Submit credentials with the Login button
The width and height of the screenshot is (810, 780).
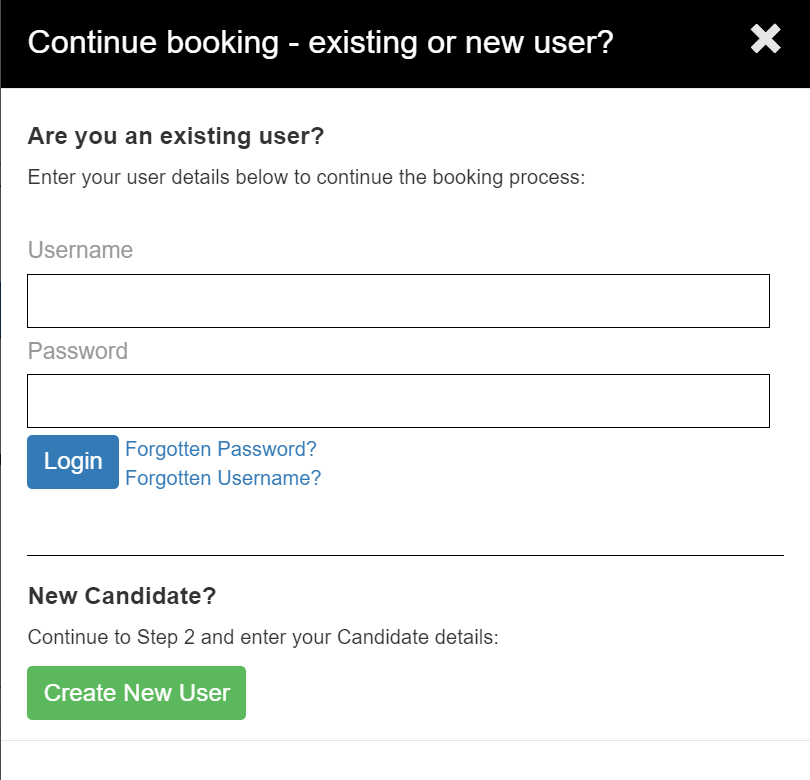(73, 462)
